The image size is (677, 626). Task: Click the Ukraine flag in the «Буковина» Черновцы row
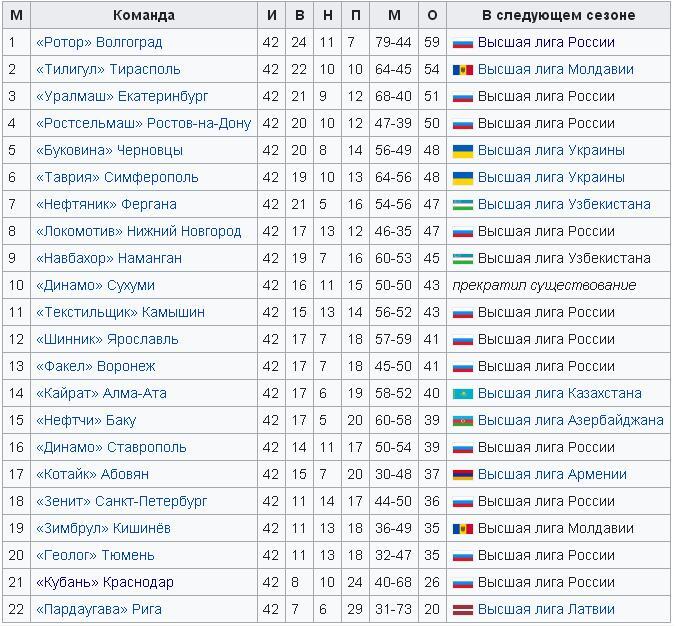pos(463,151)
